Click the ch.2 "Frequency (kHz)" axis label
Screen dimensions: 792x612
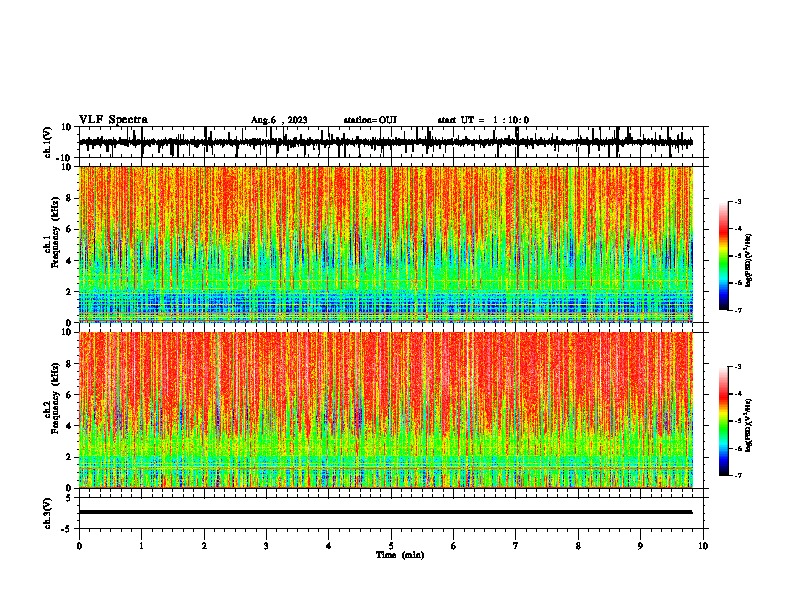coord(55,398)
